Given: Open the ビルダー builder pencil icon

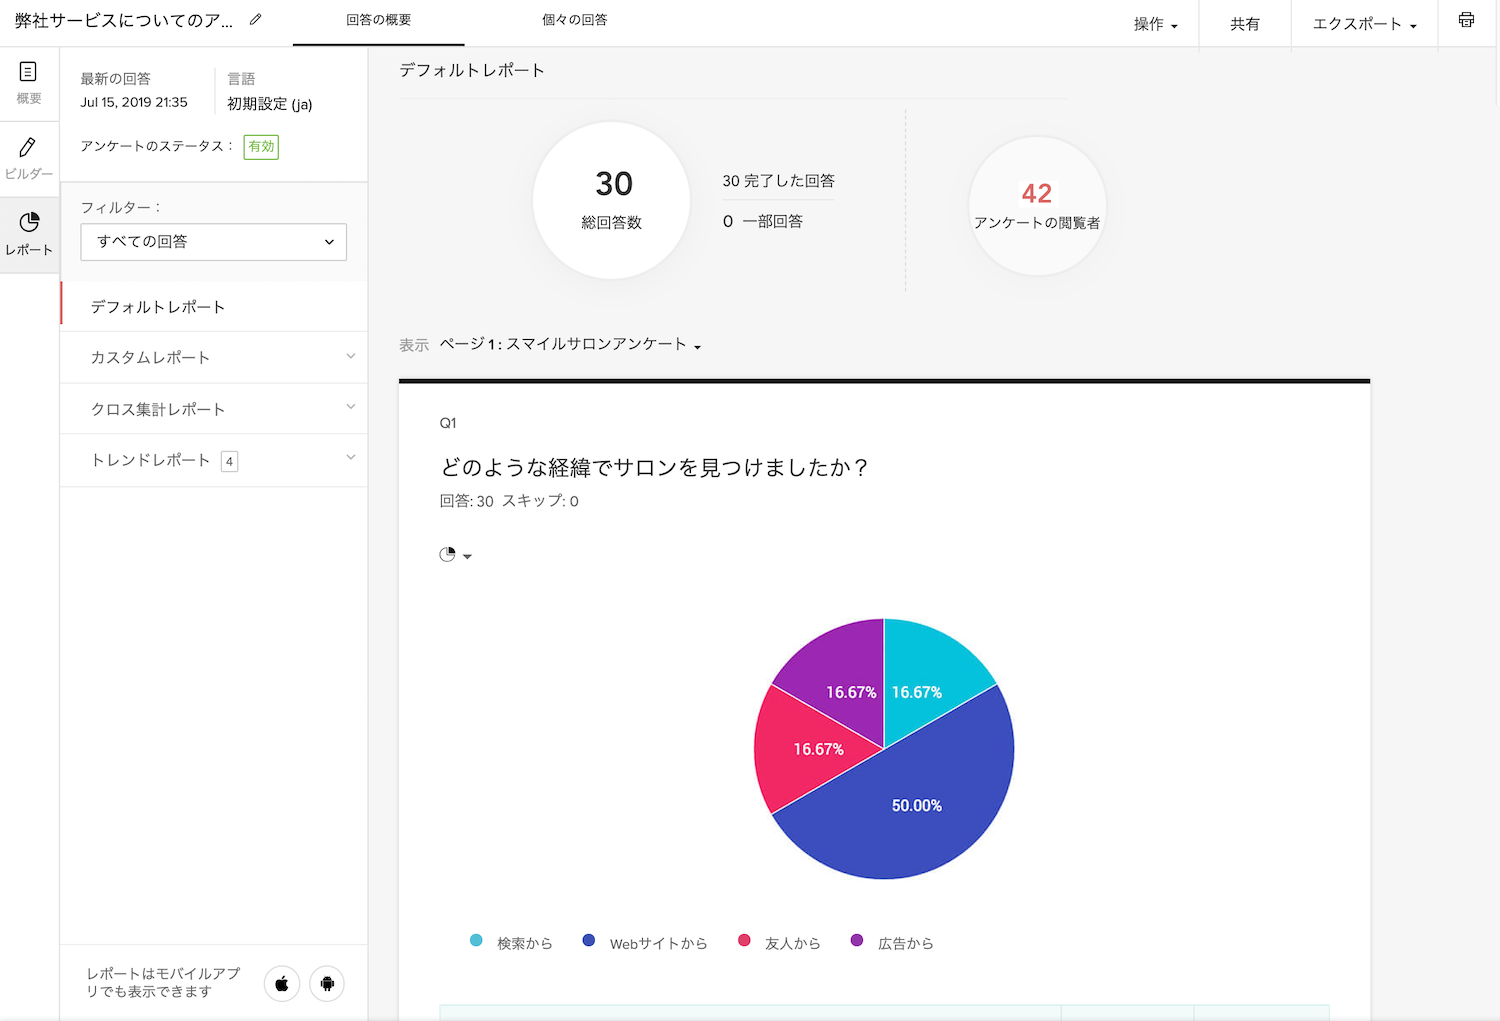Looking at the screenshot, I should coord(29,159).
